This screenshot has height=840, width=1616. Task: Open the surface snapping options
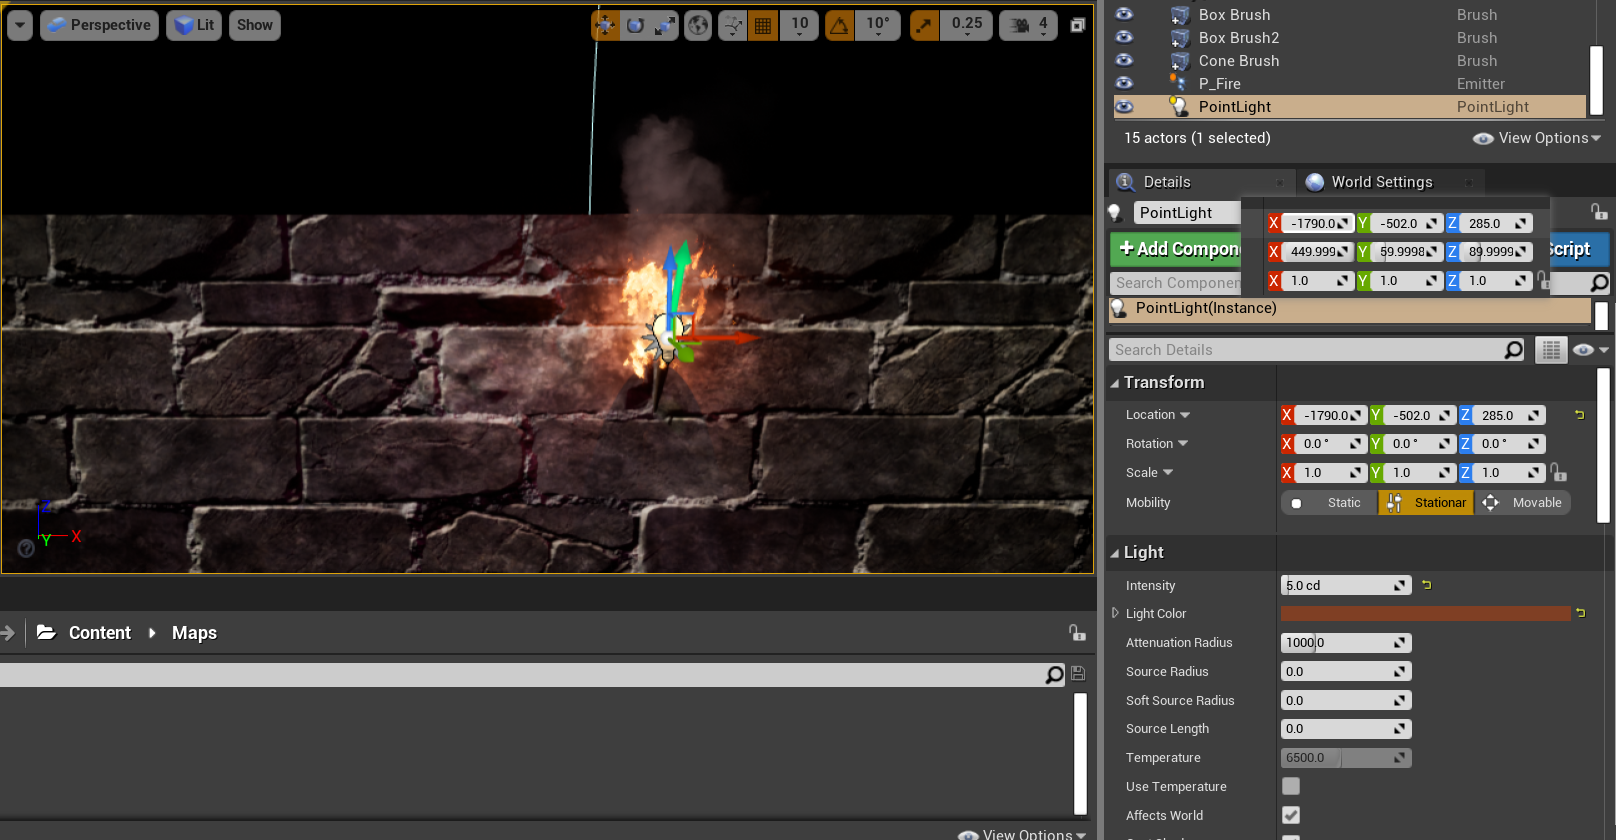[x=733, y=25]
